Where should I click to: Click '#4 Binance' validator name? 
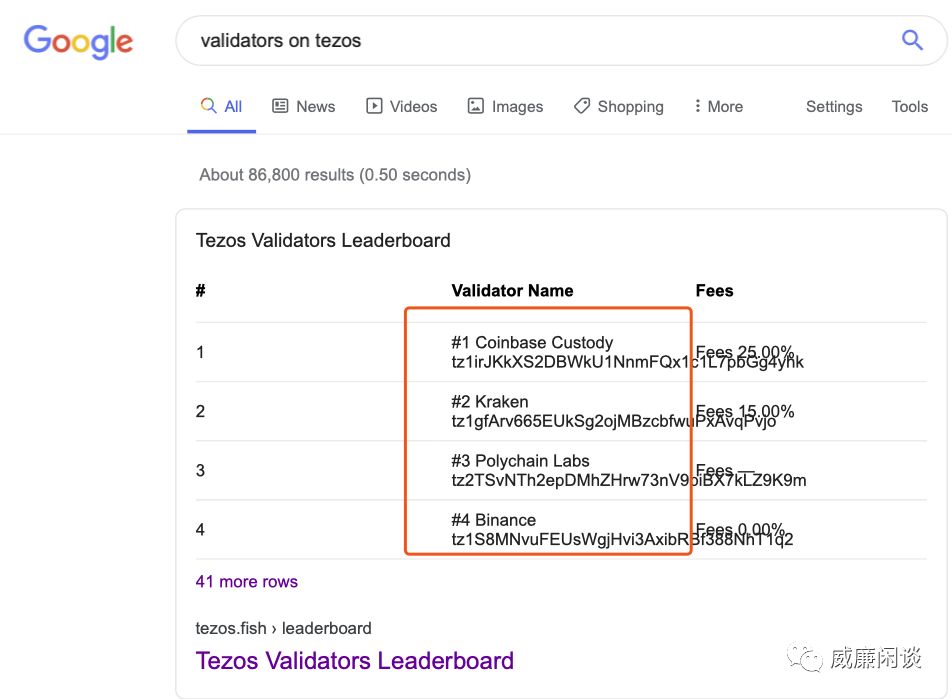[494, 520]
